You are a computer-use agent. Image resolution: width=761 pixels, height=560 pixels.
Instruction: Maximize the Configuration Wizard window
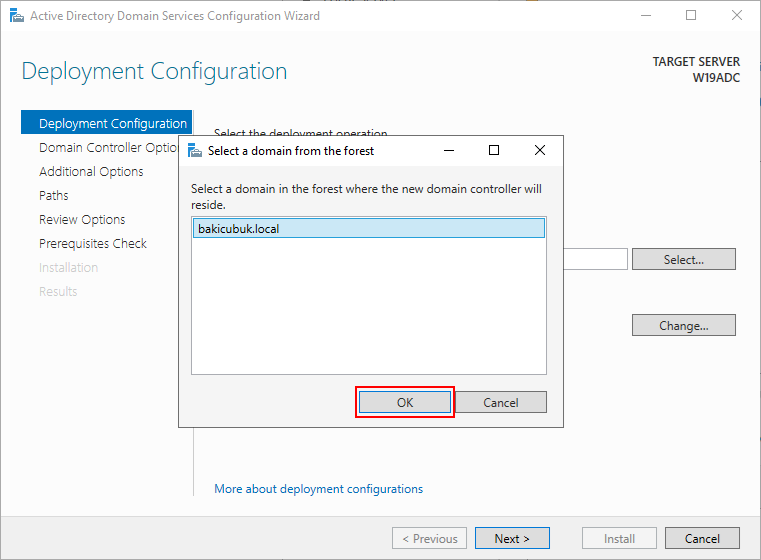(x=691, y=16)
